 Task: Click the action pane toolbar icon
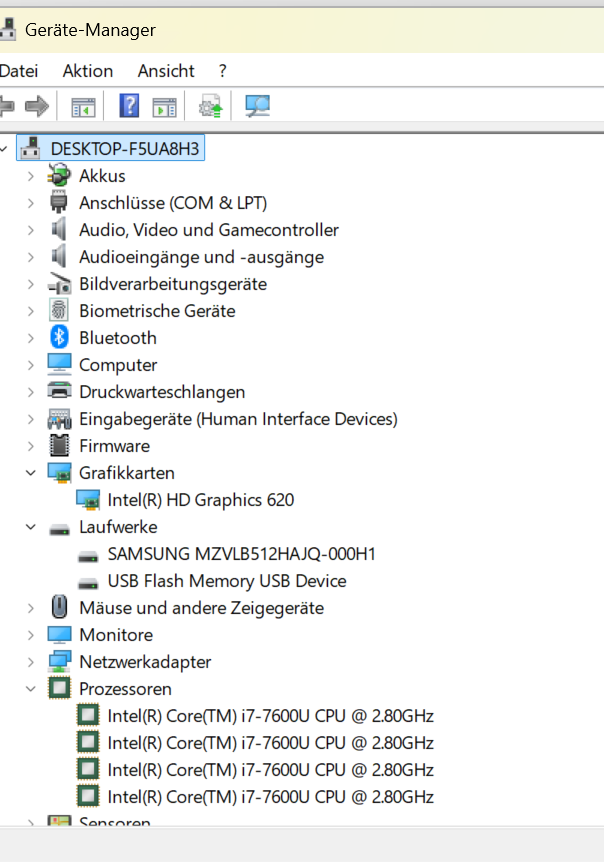pyautogui.click(x=164, y=107)
